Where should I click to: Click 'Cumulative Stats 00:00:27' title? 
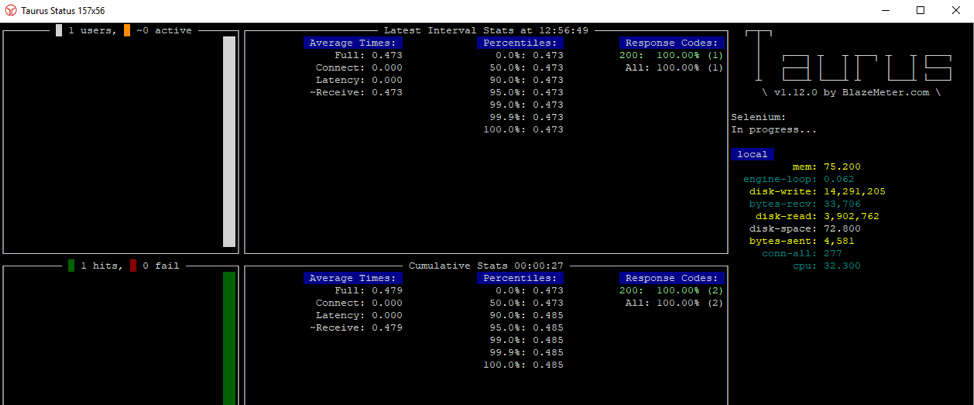click(x=486, y=266)
